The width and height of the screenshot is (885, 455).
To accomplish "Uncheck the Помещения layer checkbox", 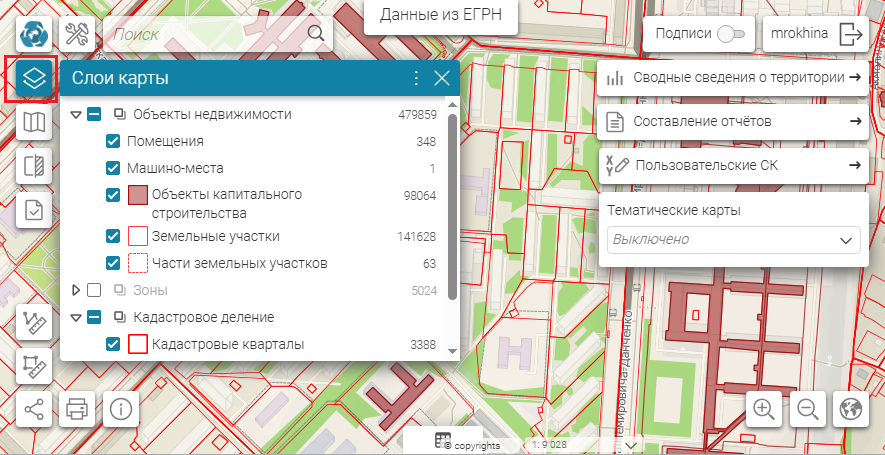I will point(113,142).
